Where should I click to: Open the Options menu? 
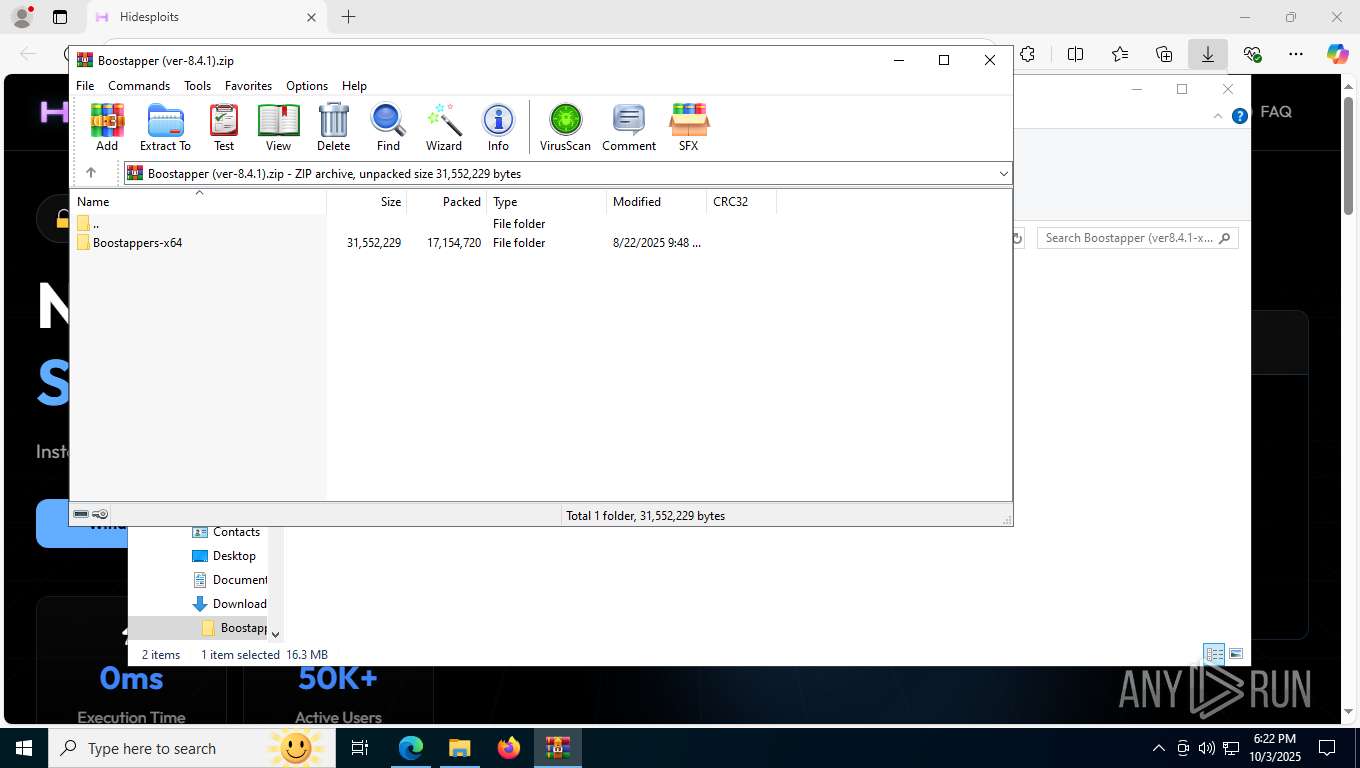click(x=307, y=86)
